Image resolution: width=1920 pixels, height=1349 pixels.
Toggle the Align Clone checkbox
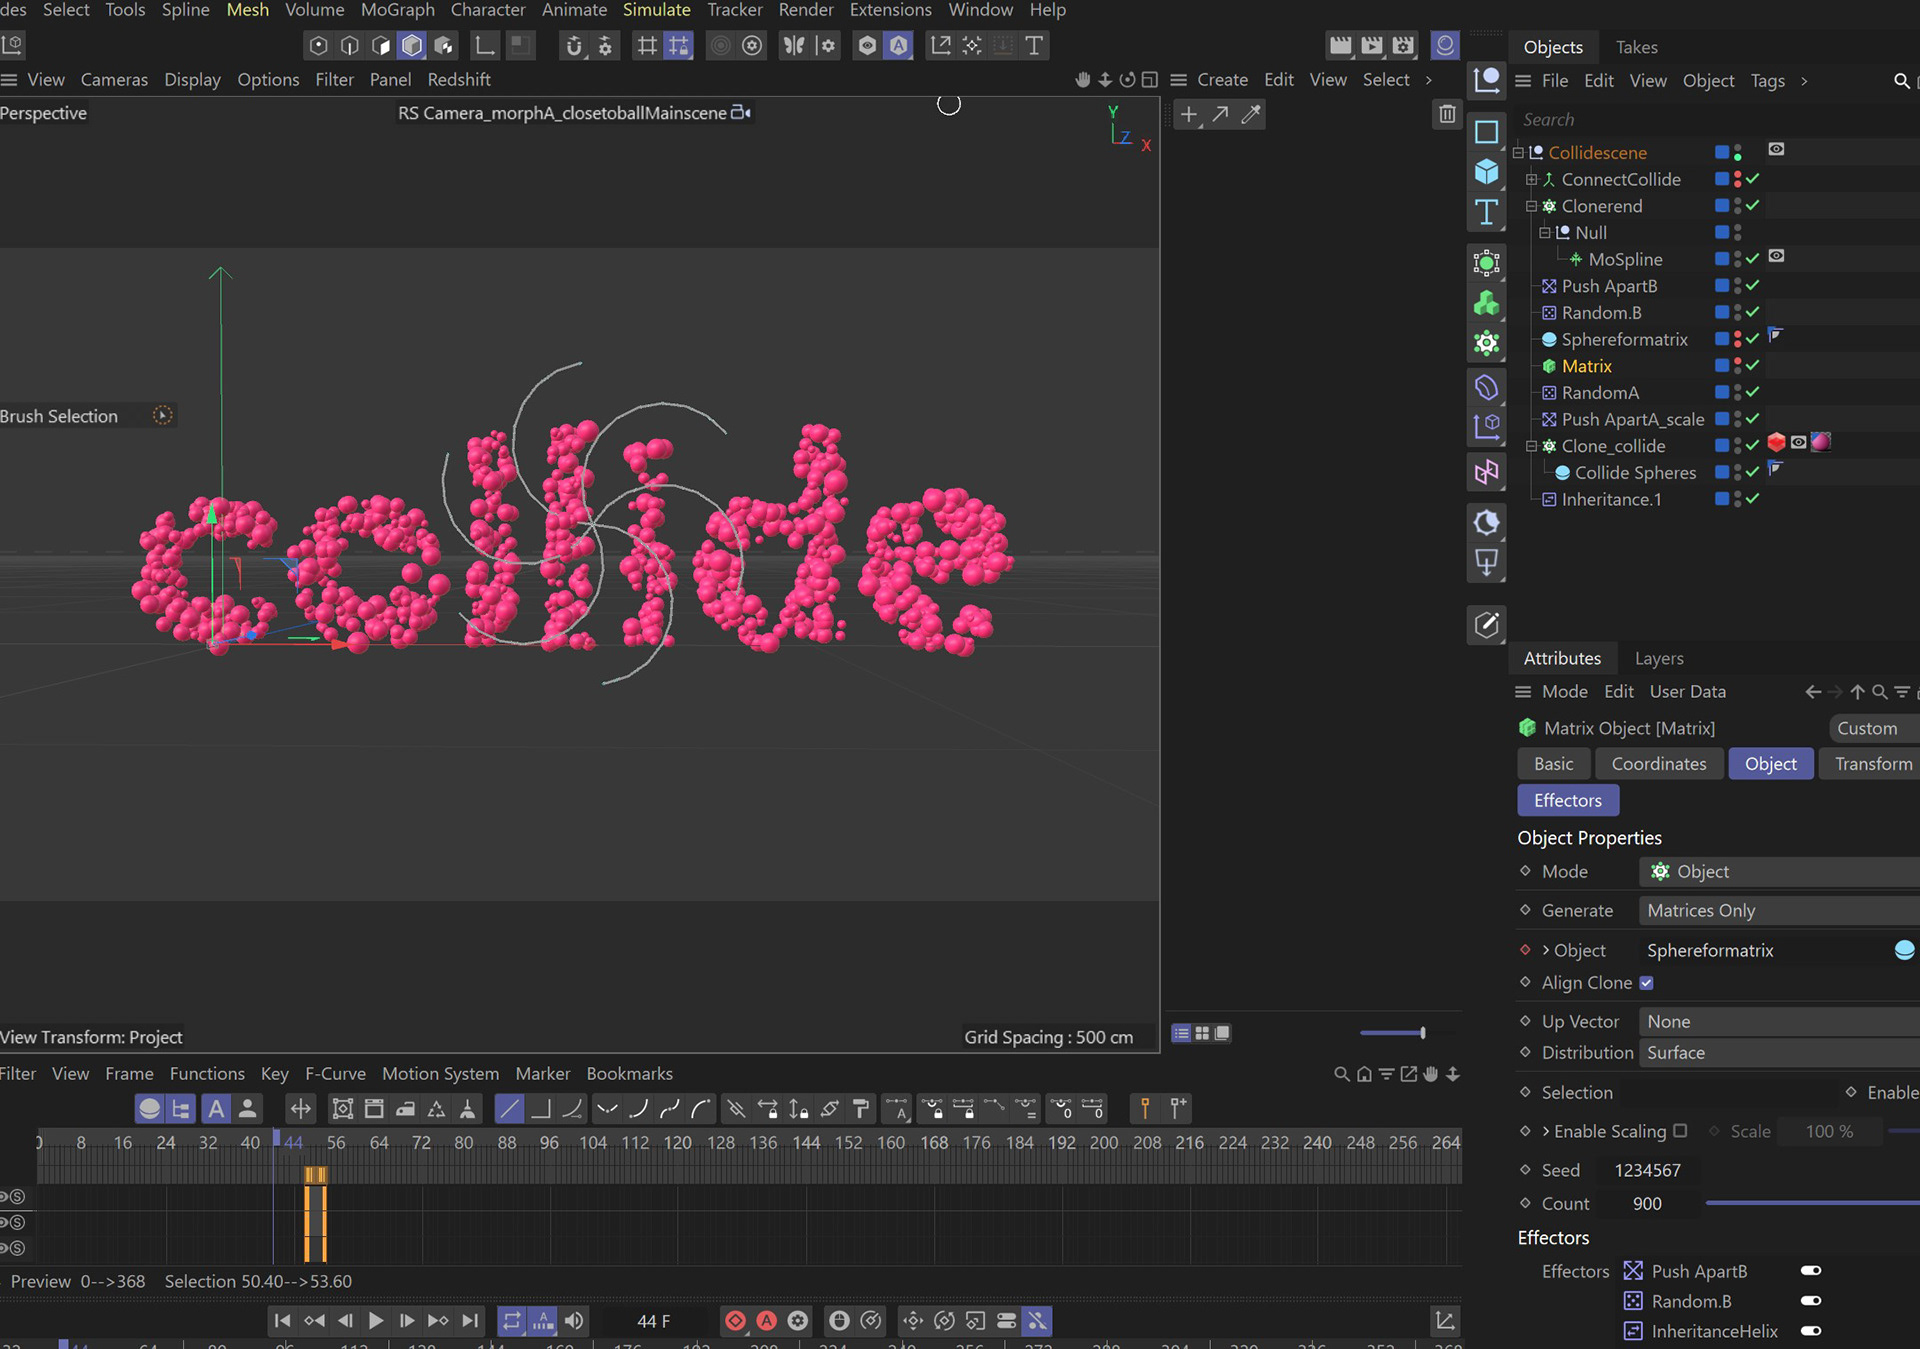(1646, 983)
